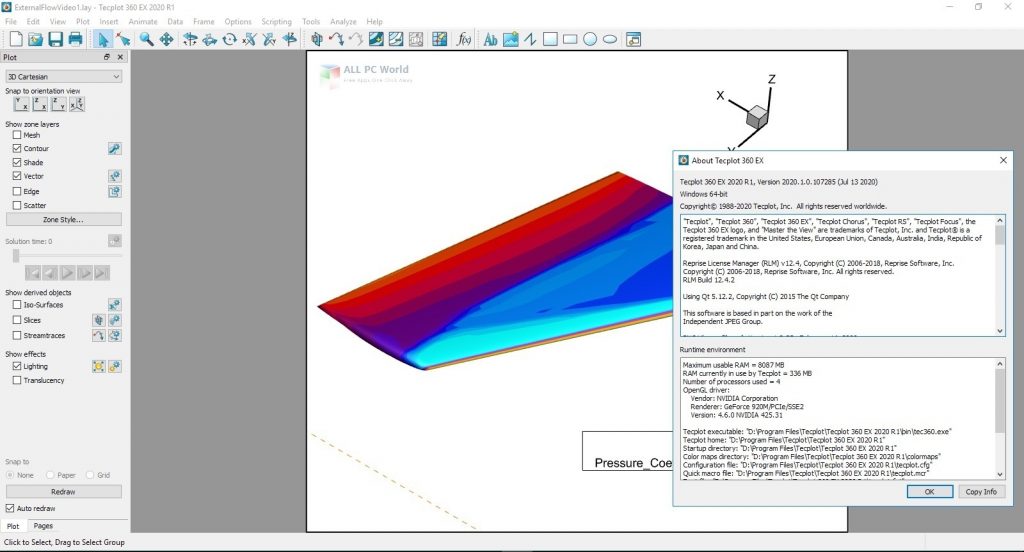This screenshot has width=1024, height=552.
Task: Open the File menu
Action: coord(11,22)
